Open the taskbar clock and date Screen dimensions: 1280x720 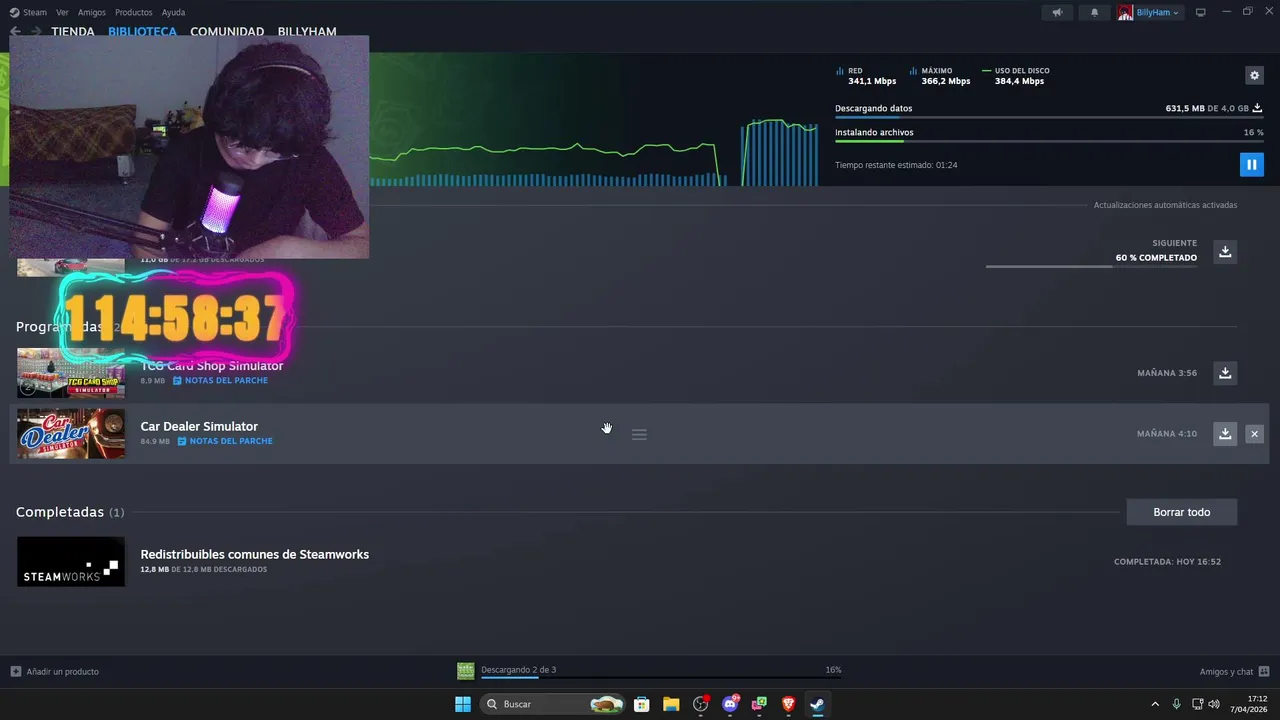pyautogui.click(x=1250, y=704)
